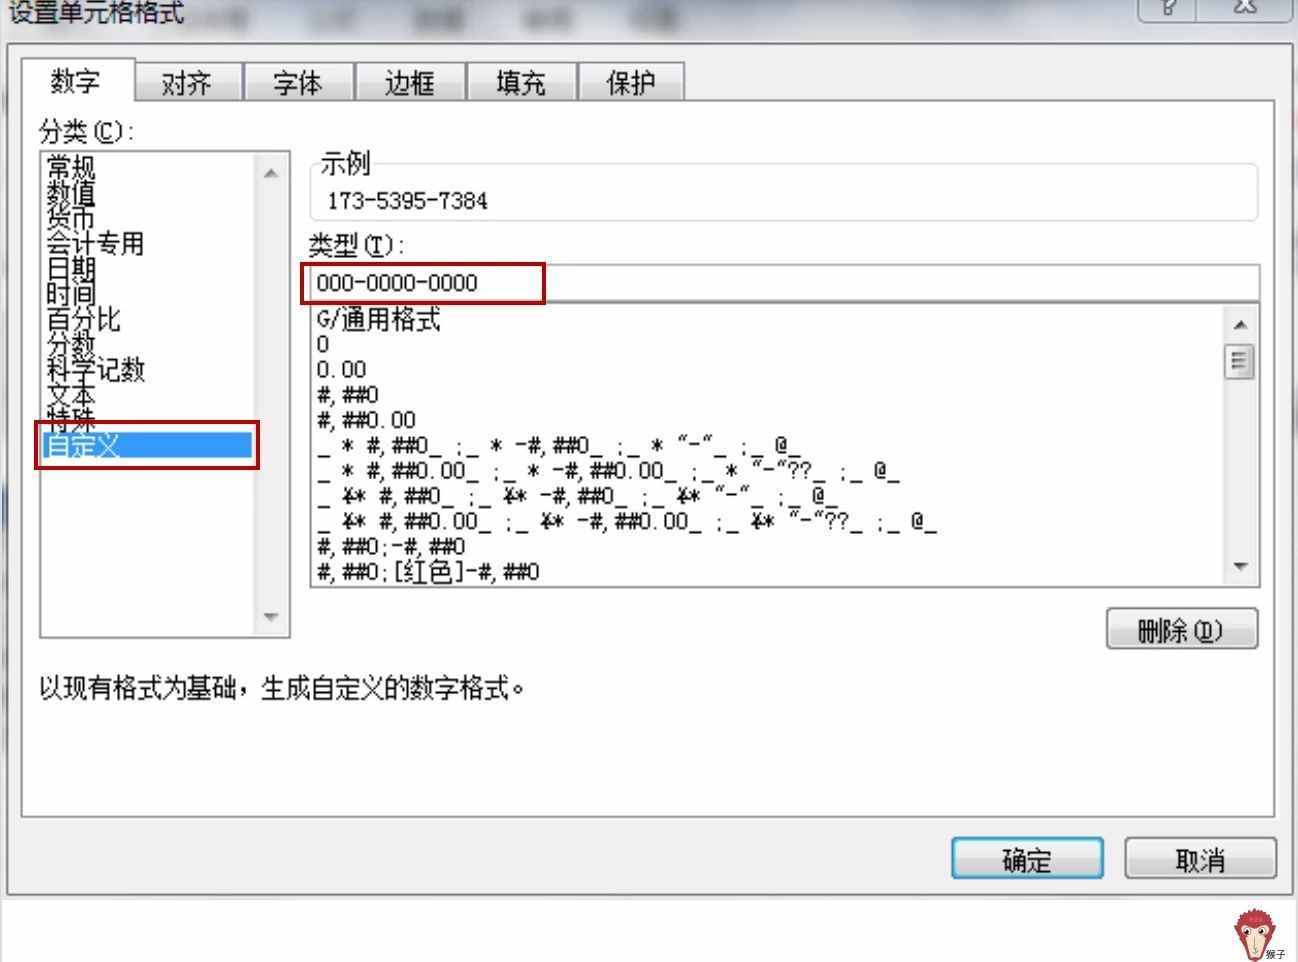Screen dimensions: 1298x962
Task: Select 会计专用 category
Action: coord(95,243)
